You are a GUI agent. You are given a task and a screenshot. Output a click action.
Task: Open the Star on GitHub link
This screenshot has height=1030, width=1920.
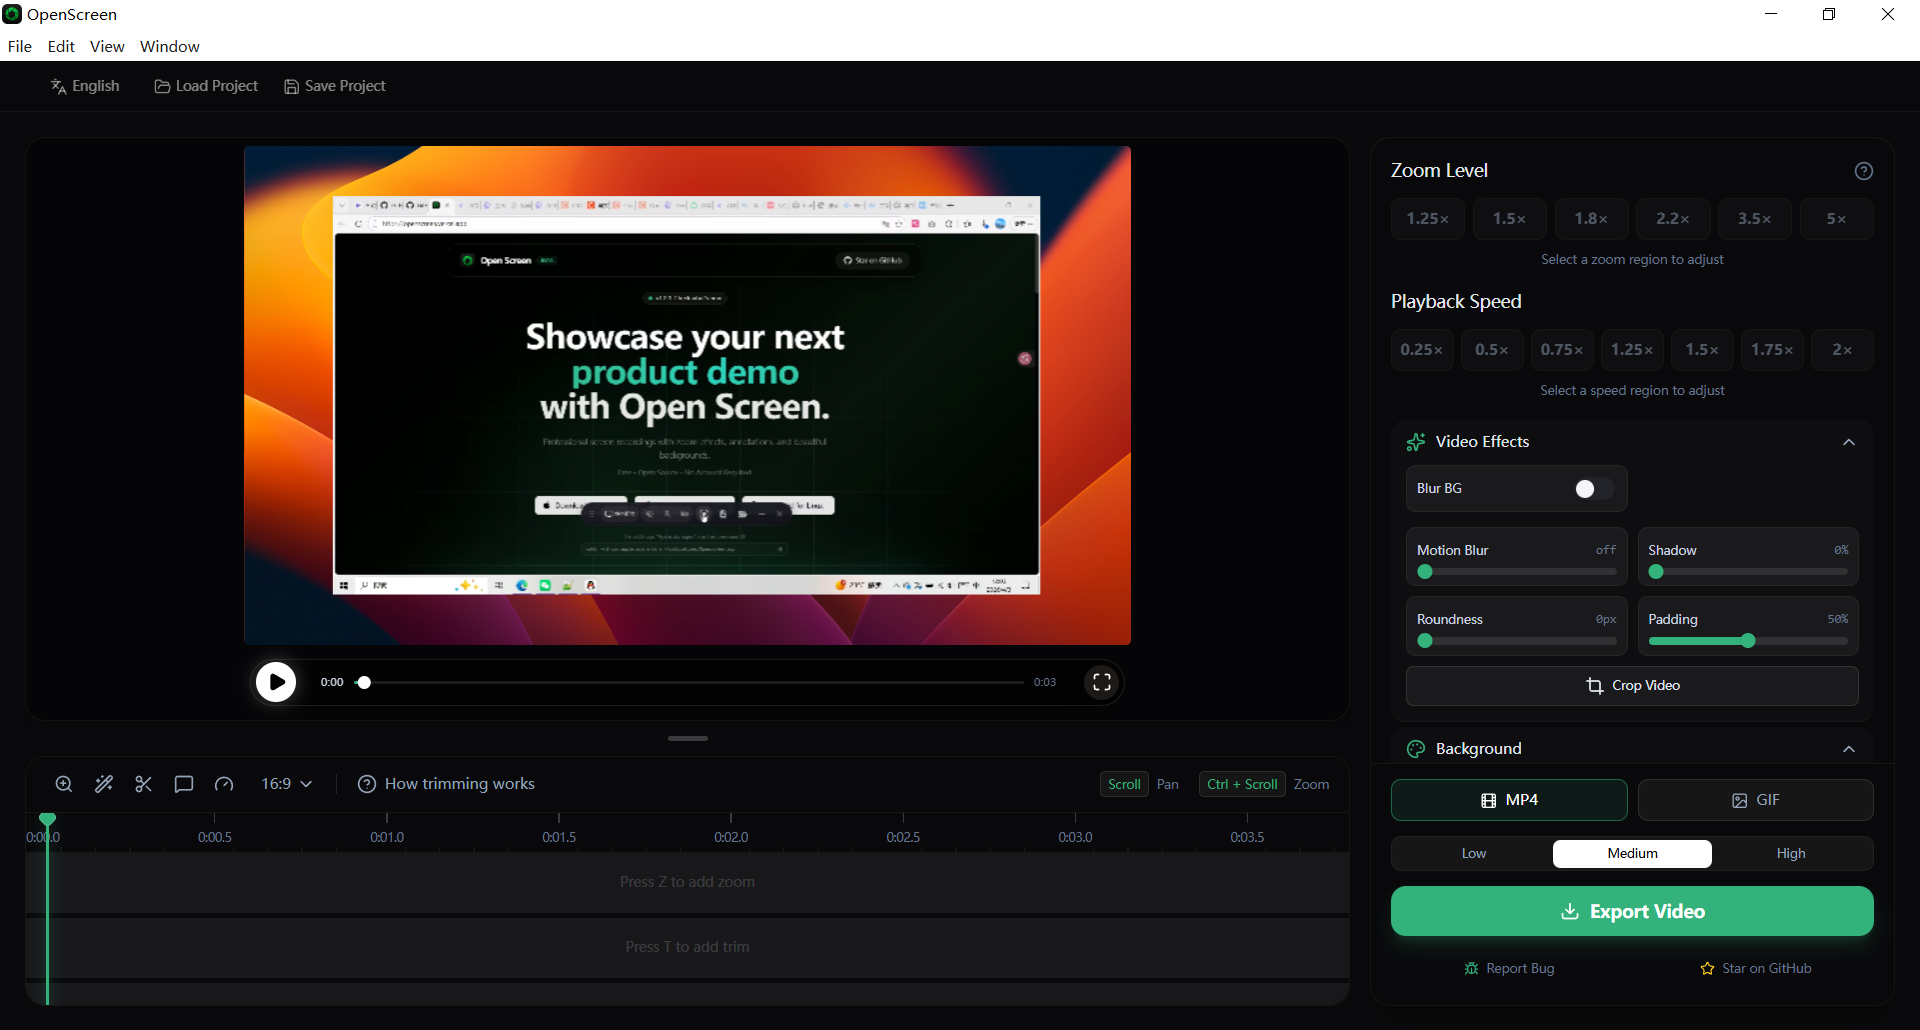(1756, 968)
